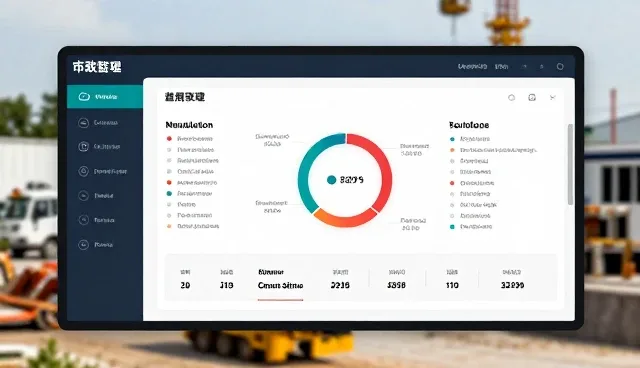Click the orange dot in the right legend list
This screenshot has width=640, height=368.
click(x=452, y=150)
